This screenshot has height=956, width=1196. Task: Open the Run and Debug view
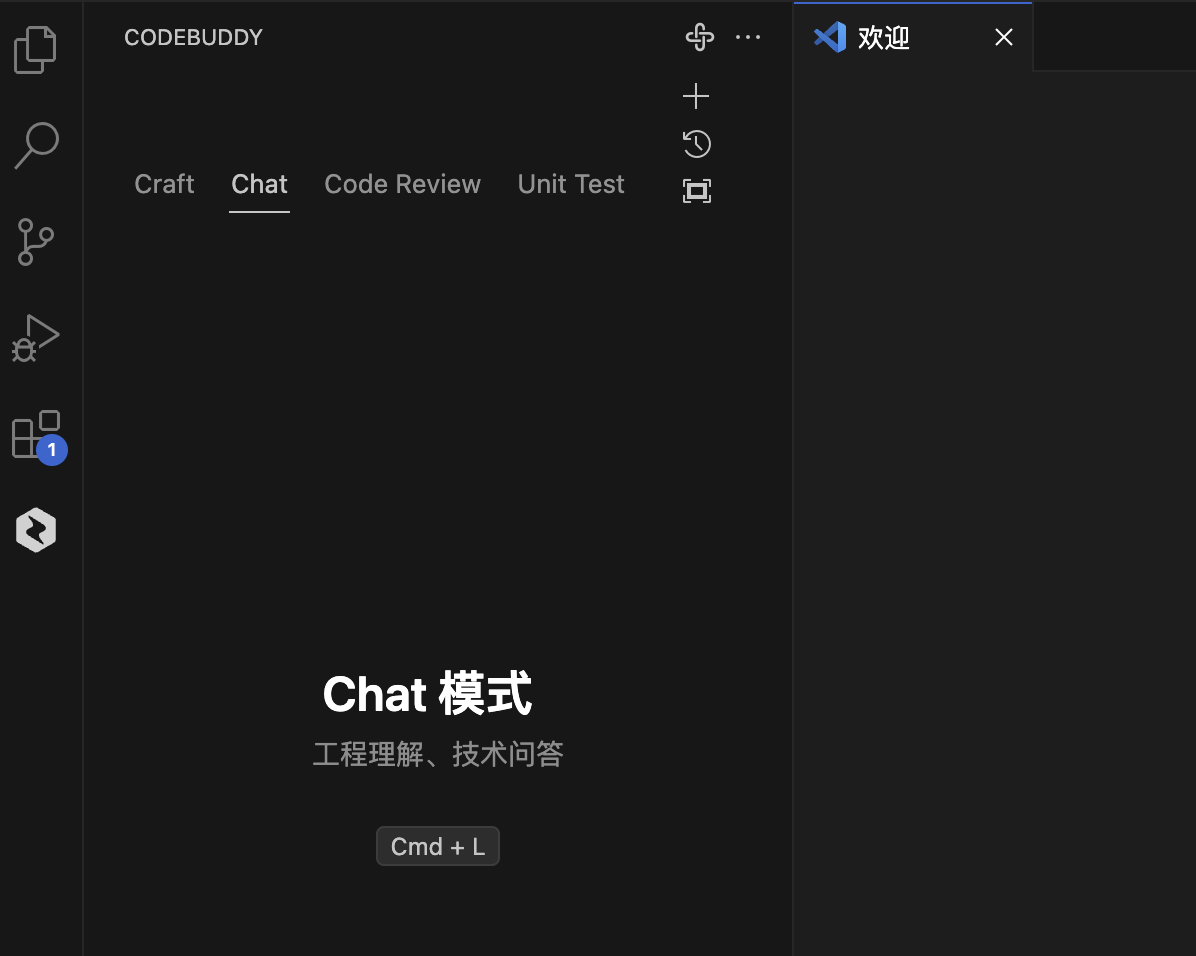pyautogui.click(x=36, y=337)
